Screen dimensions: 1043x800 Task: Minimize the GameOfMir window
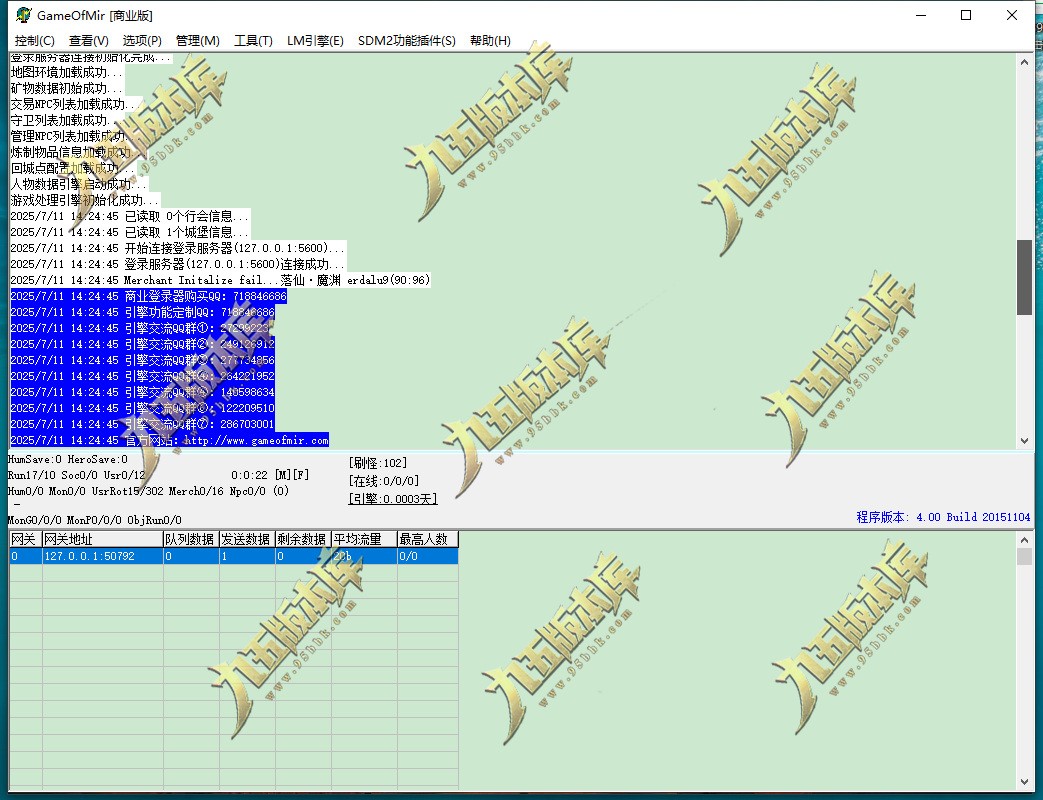click(921, 15)
